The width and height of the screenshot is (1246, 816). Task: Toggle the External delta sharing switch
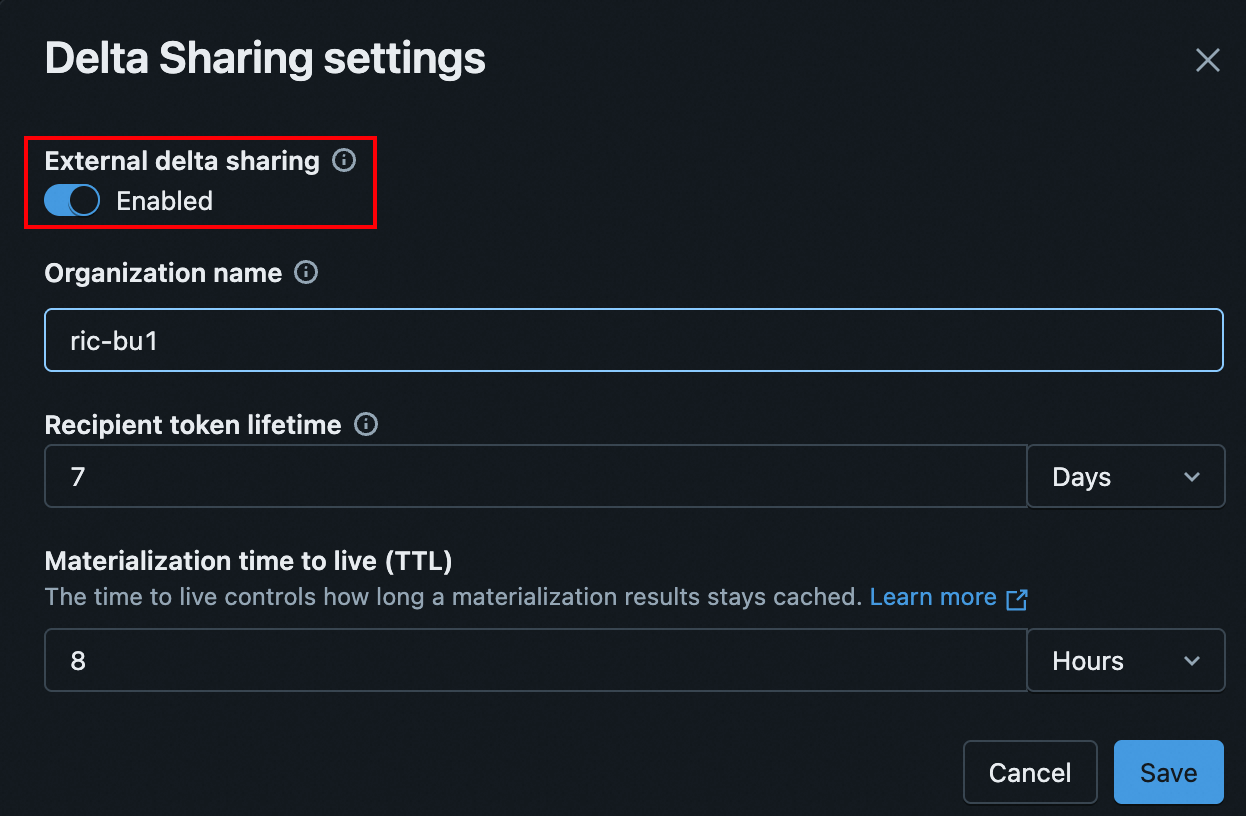pos(72,201)
